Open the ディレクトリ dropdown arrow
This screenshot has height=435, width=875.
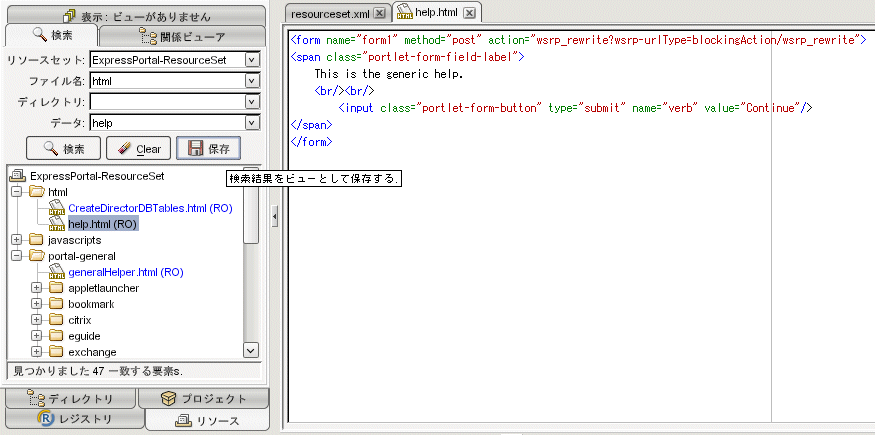coord(252,102)
